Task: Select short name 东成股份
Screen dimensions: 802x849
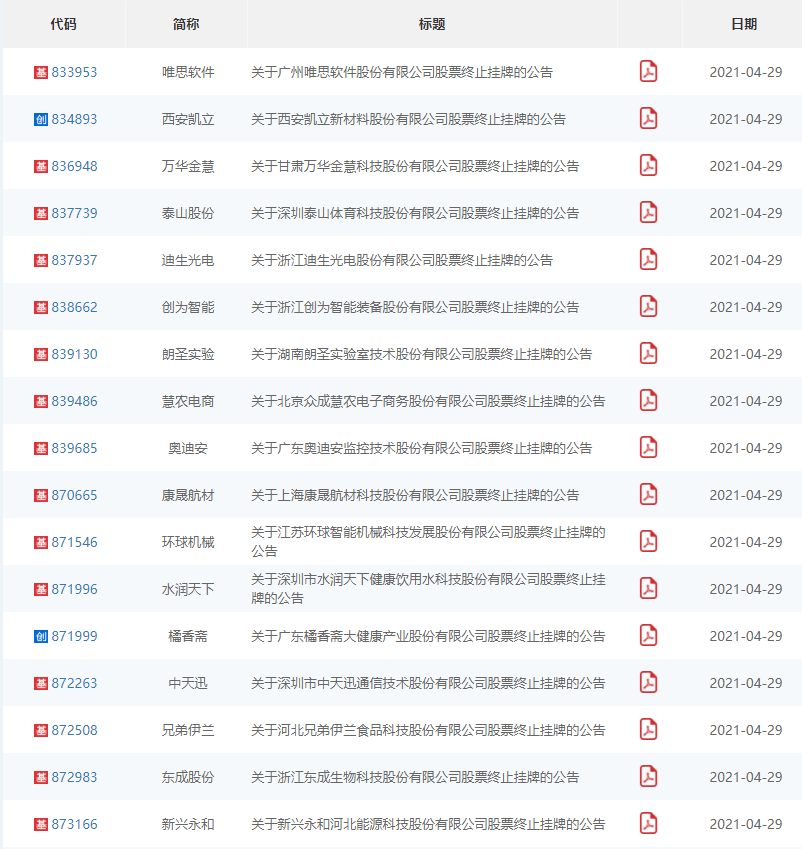Action: coord(188,778)
